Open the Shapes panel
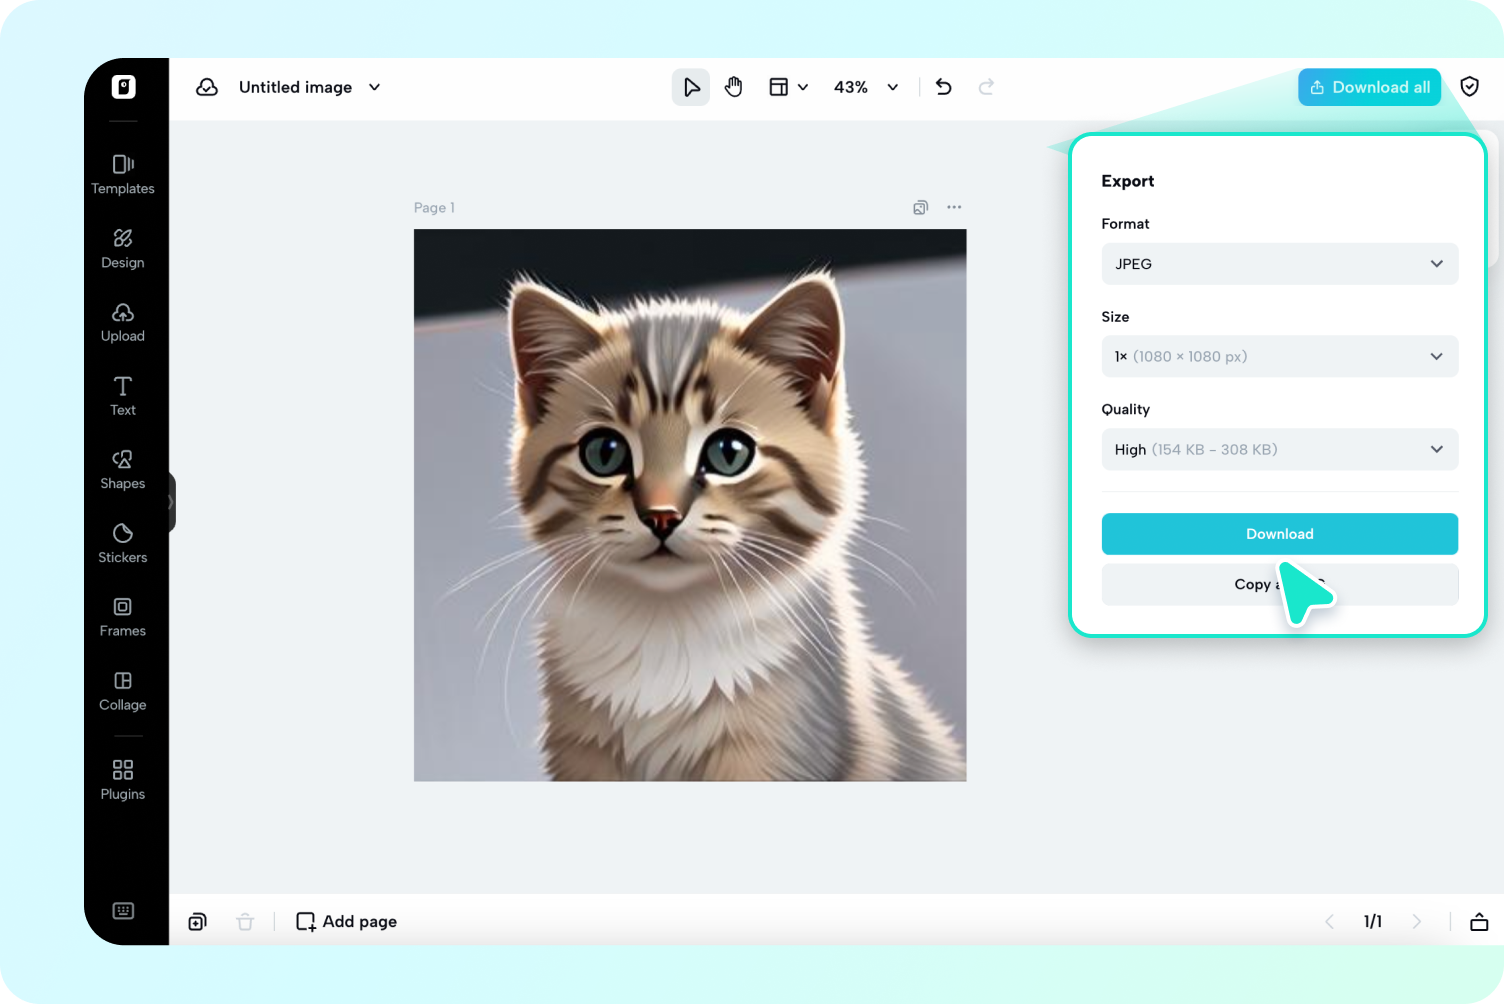The image size is (1504, 1004). click(x=123, y=469)
